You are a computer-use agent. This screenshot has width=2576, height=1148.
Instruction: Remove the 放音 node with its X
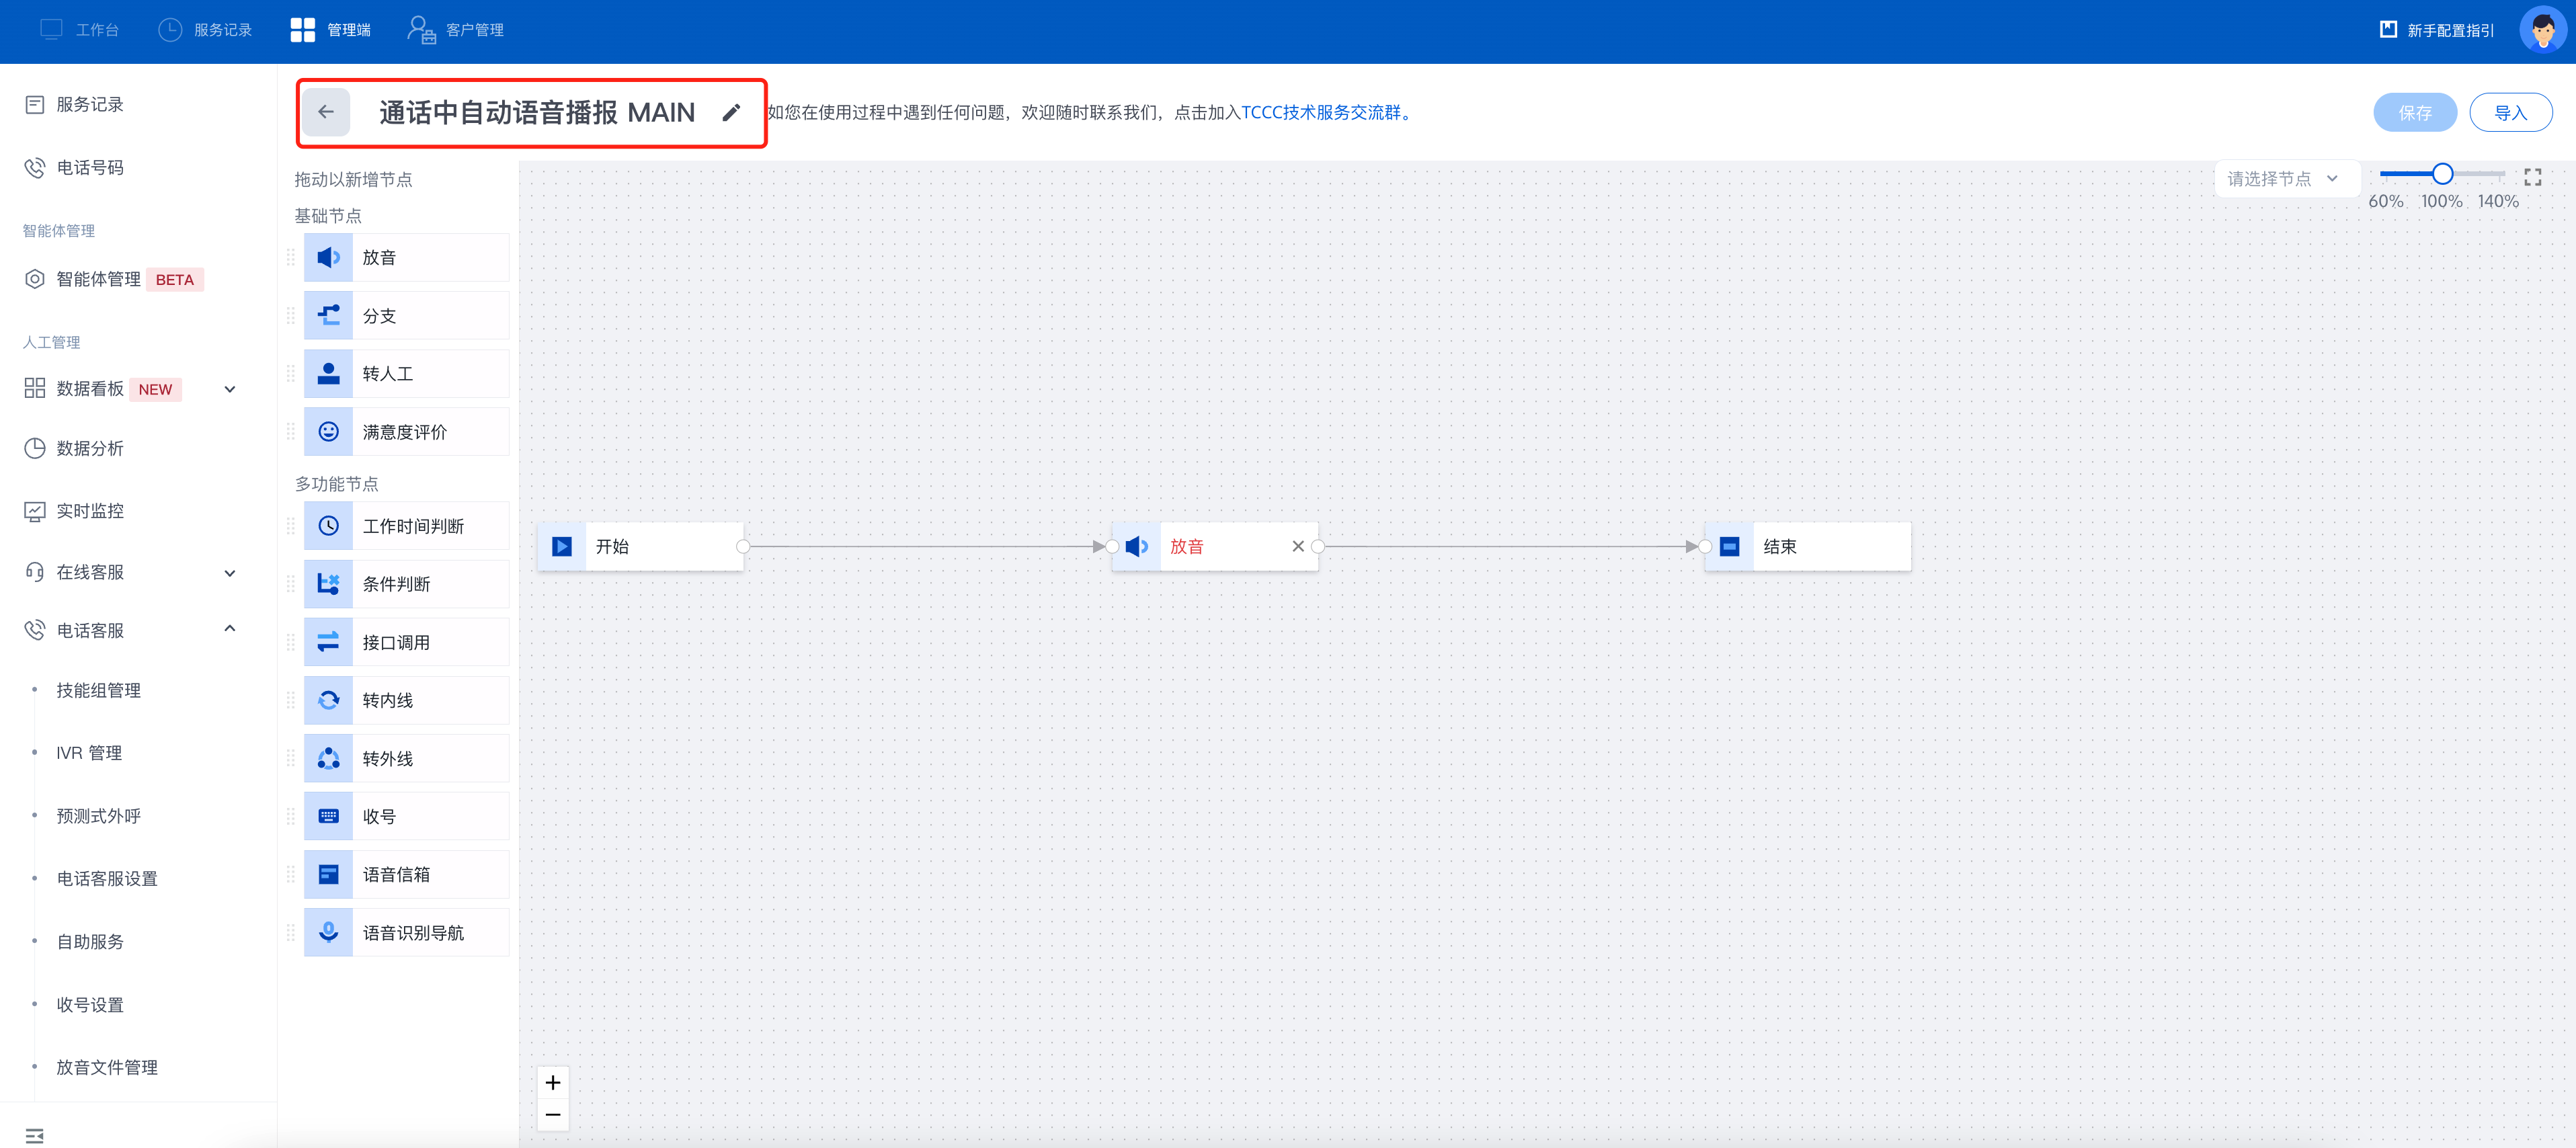click(x=1297, y=546)
